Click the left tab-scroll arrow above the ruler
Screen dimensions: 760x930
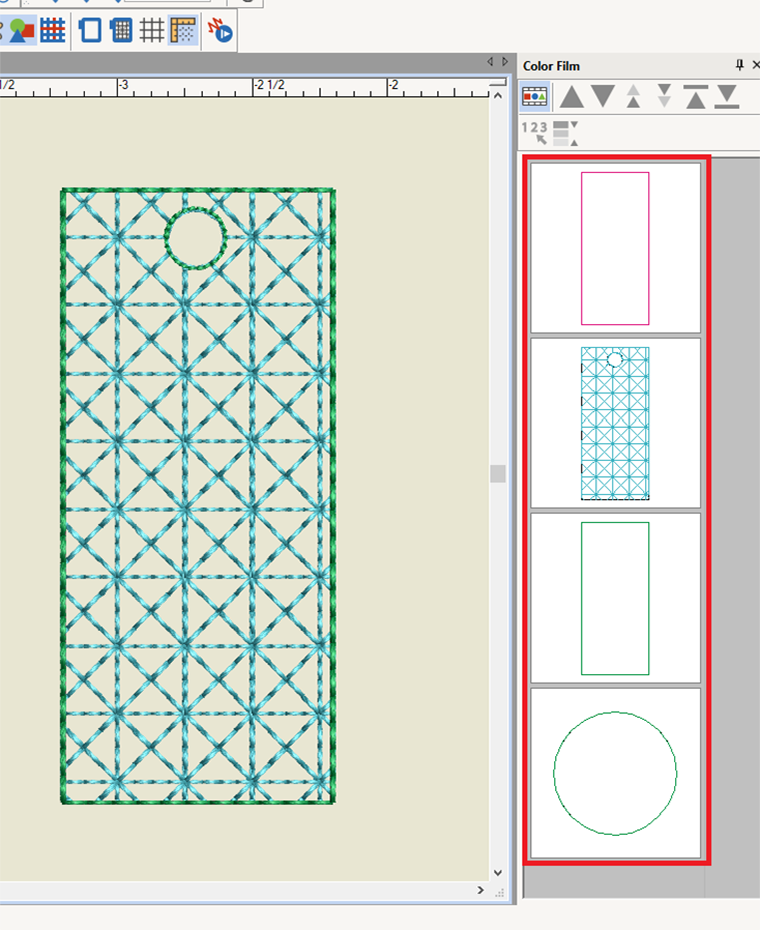(490, 61)
